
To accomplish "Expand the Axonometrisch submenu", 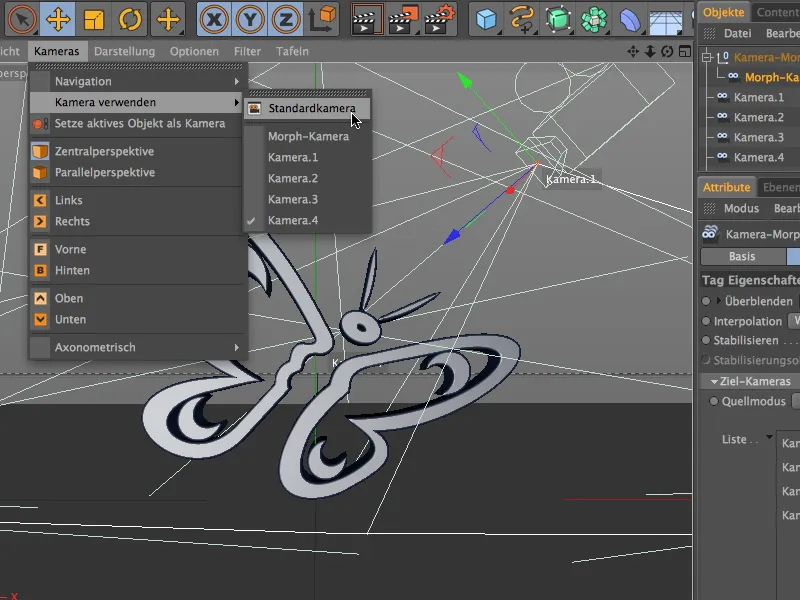I will pyautogui.click(x=138, y=347).
